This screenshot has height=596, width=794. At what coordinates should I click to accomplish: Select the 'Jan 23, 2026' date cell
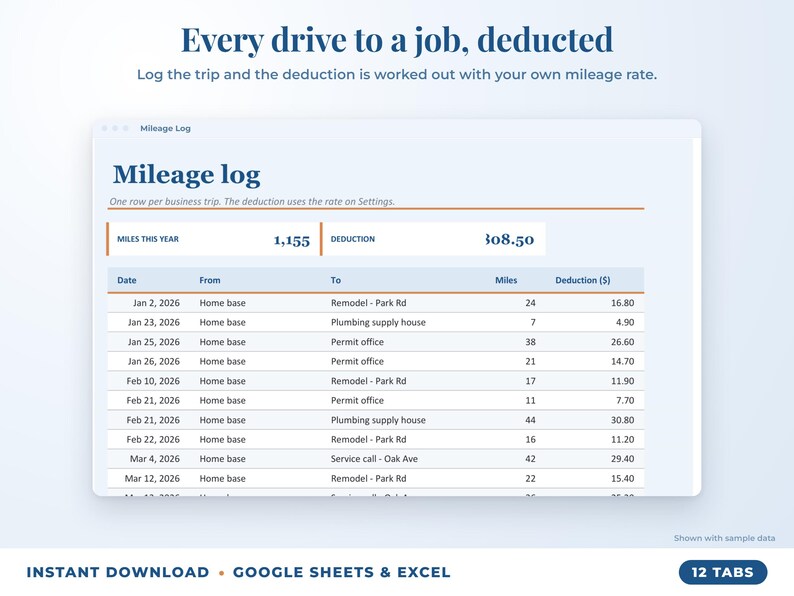tap(154, 322)
